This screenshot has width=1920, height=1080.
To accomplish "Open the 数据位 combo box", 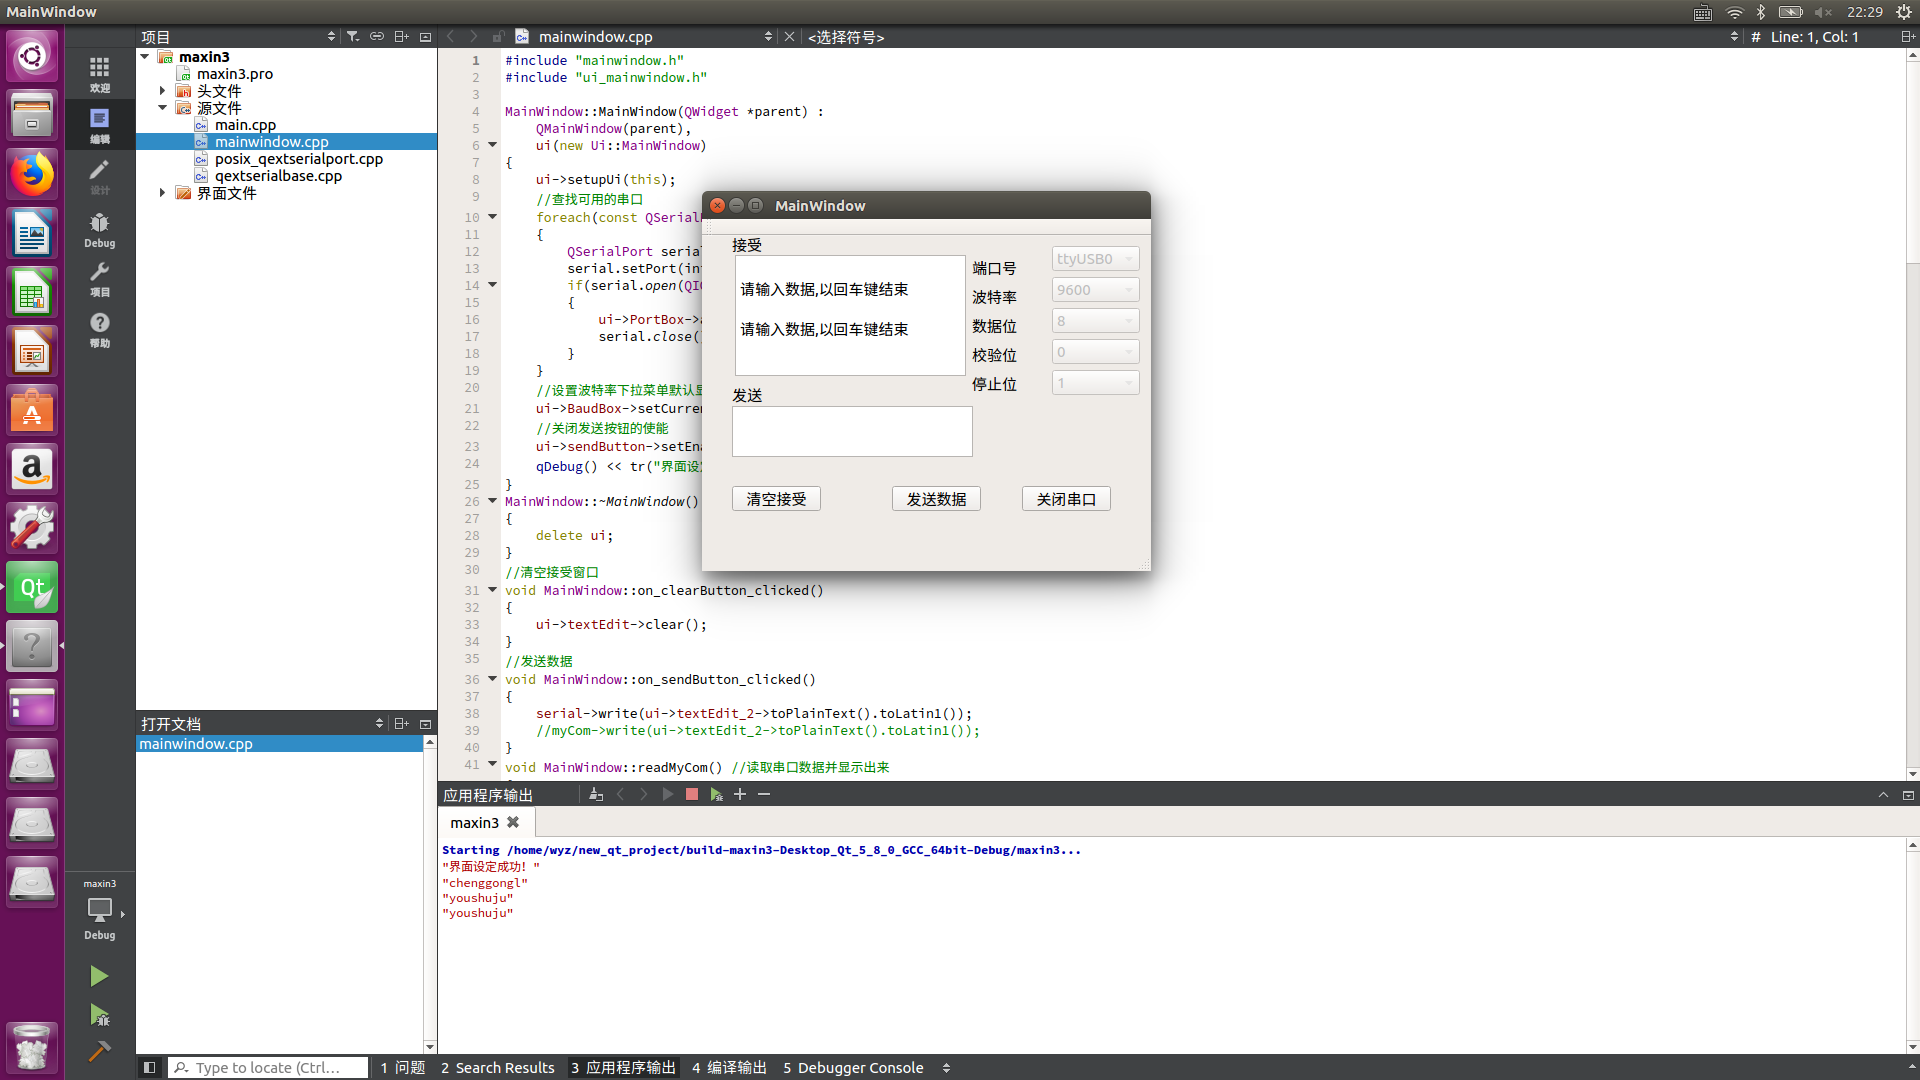I will click(x=1095, y=321).
